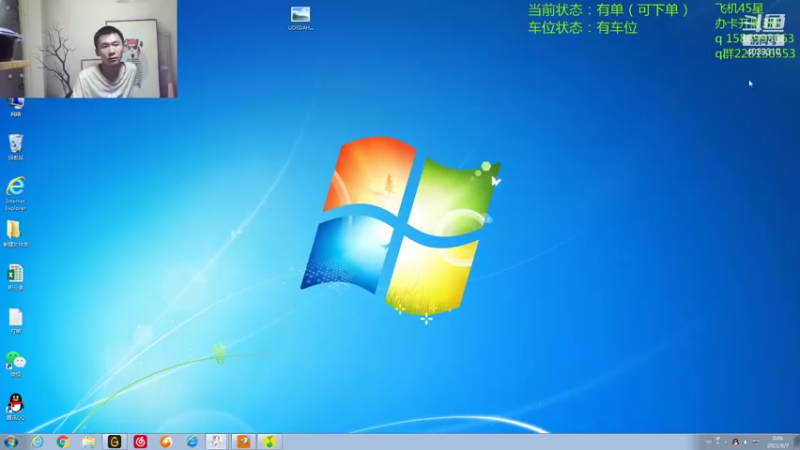
Task: Open the yellow folder on the desktop
Action: click(x=15, y=234)
